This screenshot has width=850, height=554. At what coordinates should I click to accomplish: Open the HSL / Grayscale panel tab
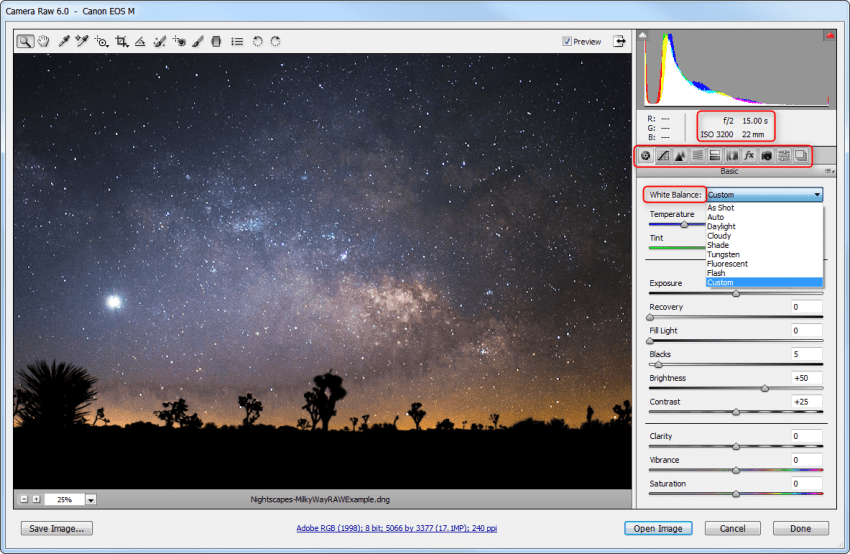pyautogui.click(x=698, y=156)
